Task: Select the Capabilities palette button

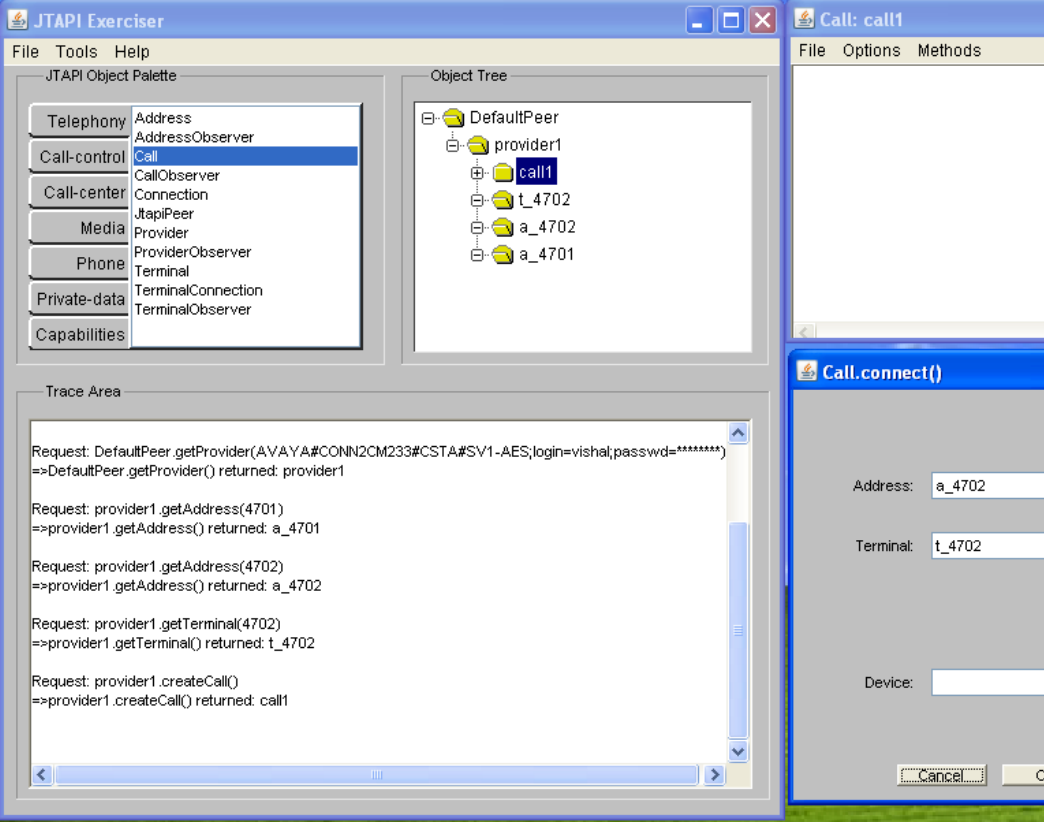Action: 80,335
